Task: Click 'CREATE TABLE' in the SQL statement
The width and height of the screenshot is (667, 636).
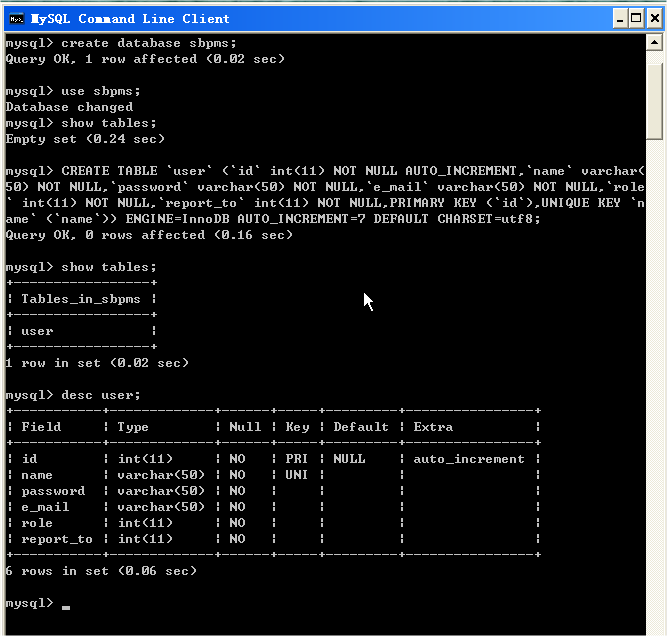Action: coord(109,171)
